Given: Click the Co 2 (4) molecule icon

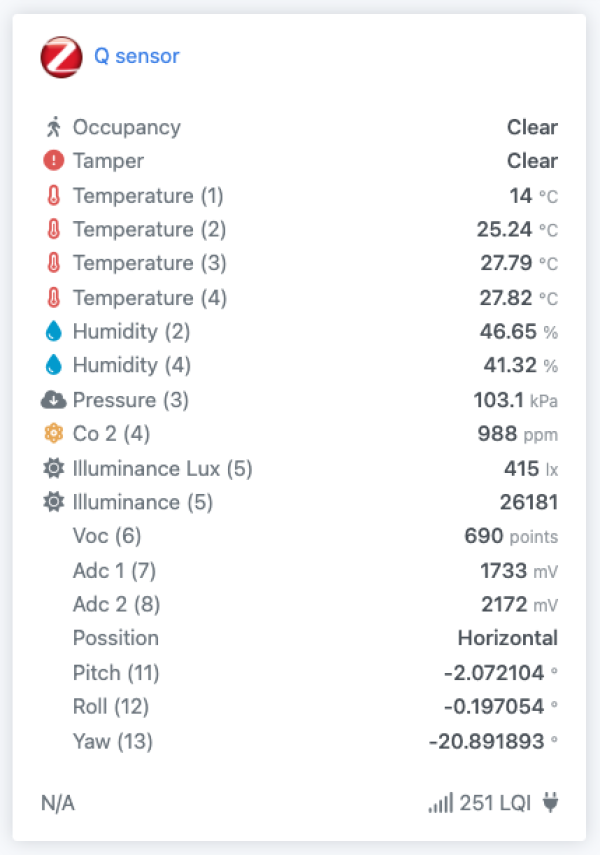Looking at the screenshot, I should point(53,433).
